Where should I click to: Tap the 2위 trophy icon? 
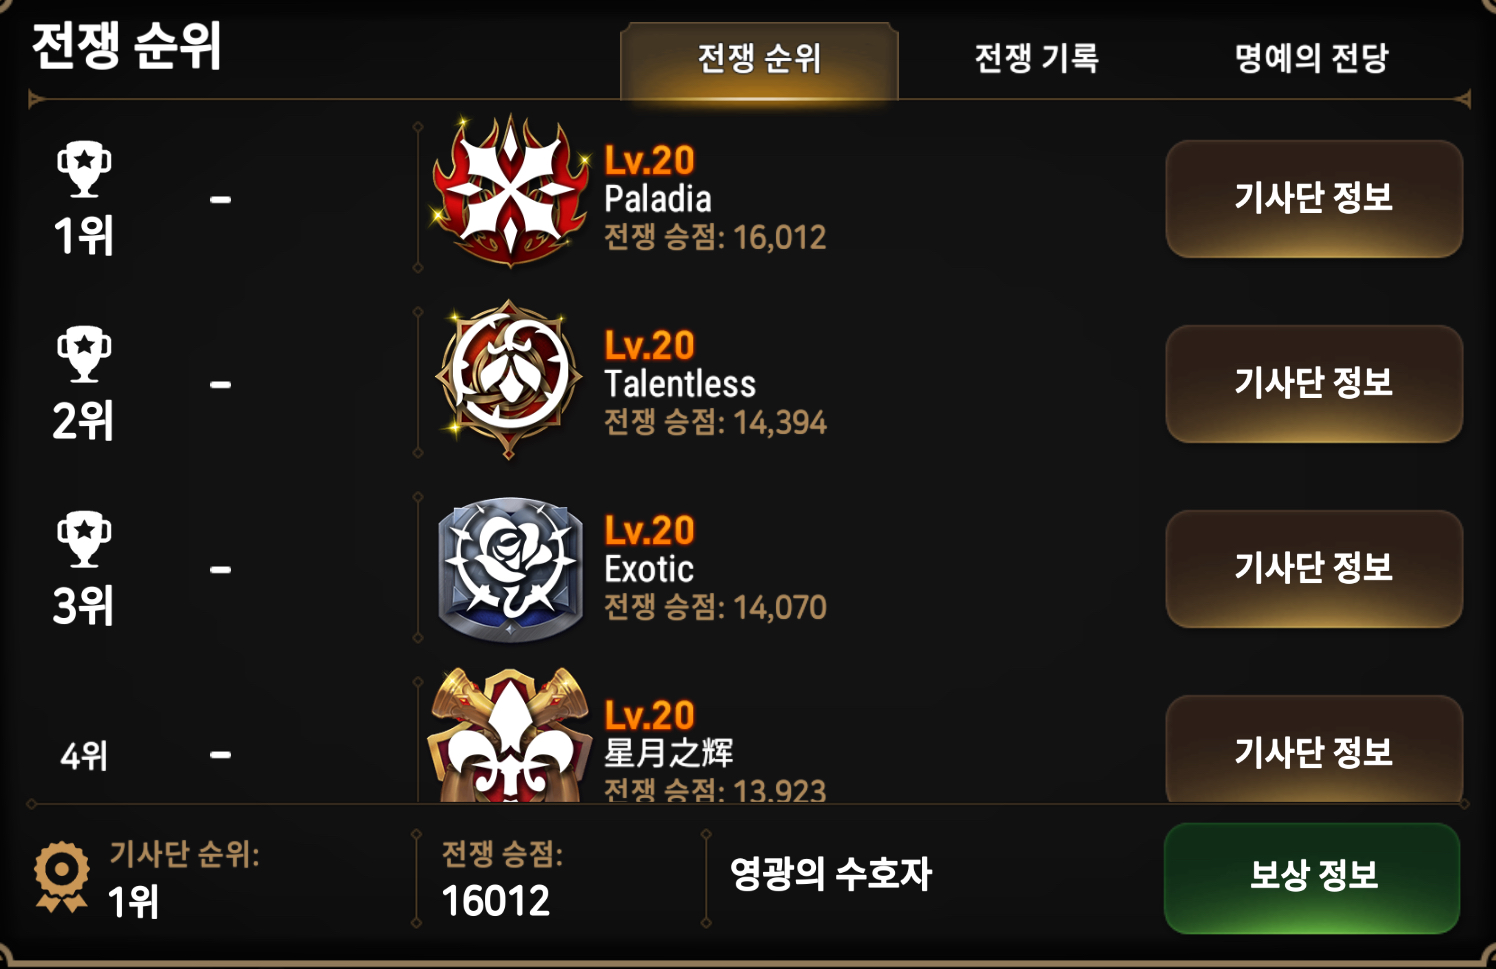84,354
